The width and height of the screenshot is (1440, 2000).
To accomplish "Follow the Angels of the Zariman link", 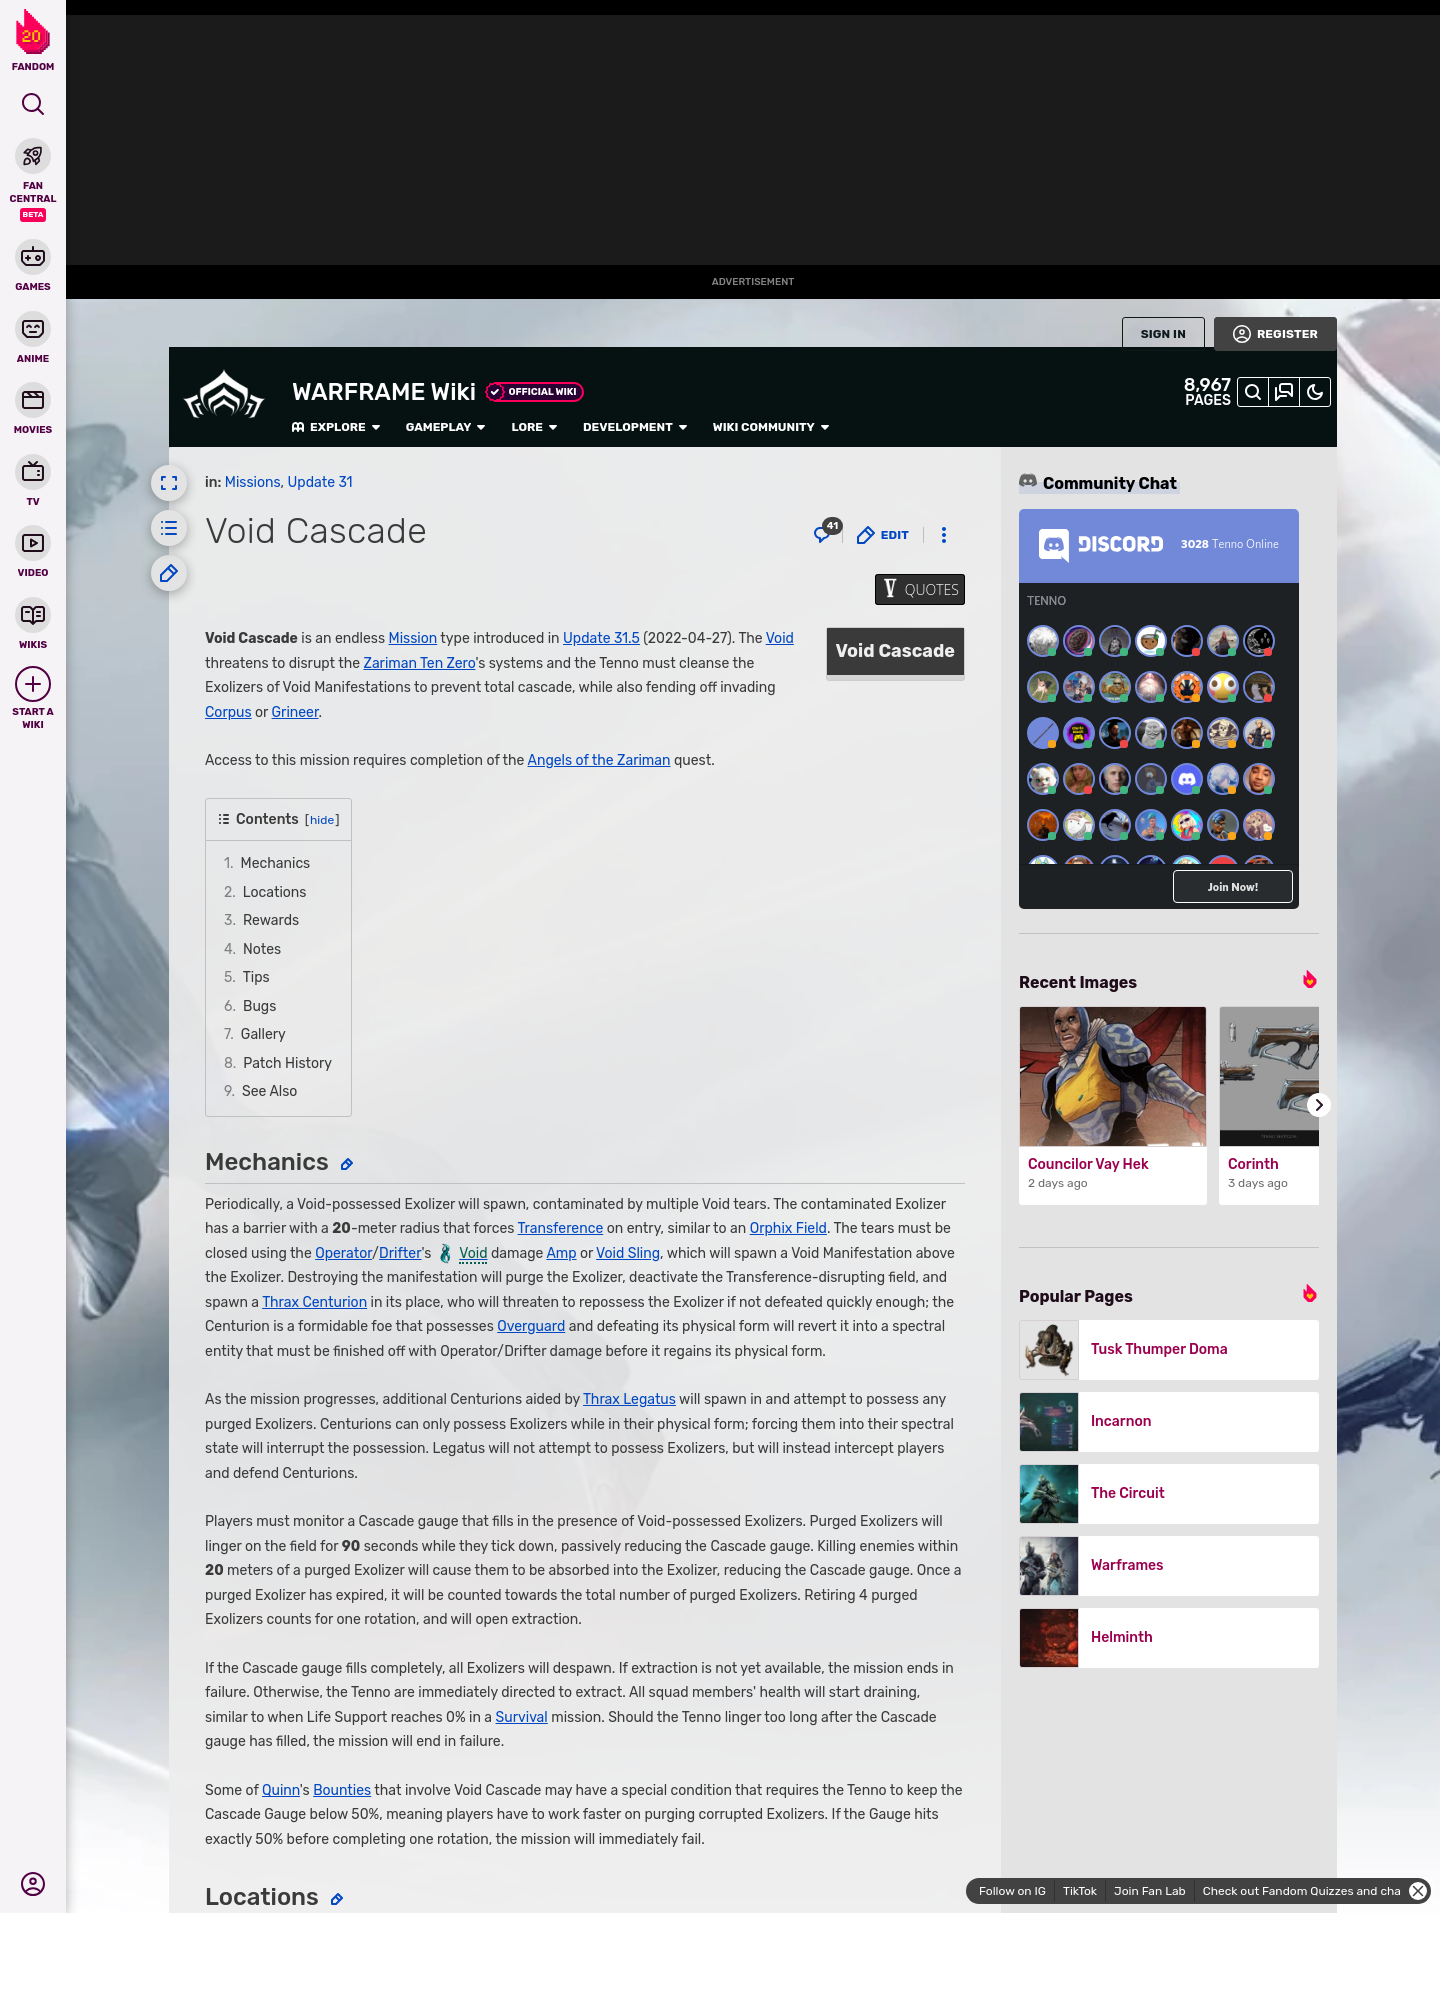I will [599, 760].
